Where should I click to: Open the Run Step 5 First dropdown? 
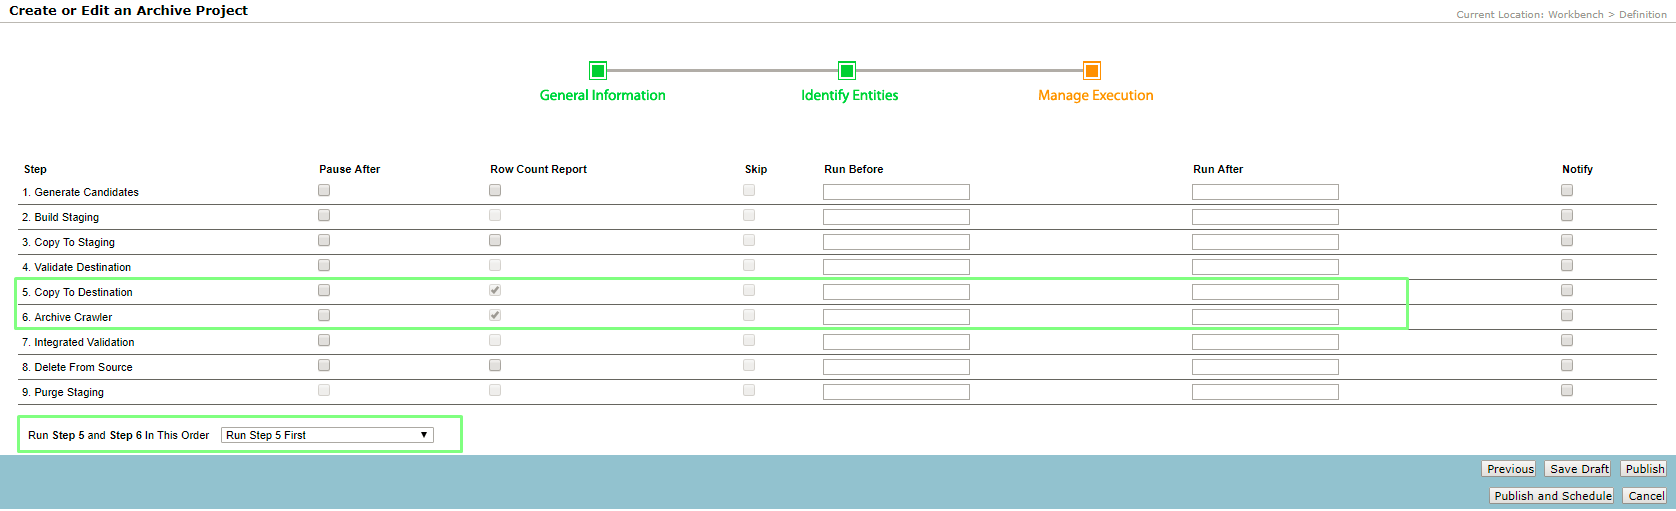(327, 435)
